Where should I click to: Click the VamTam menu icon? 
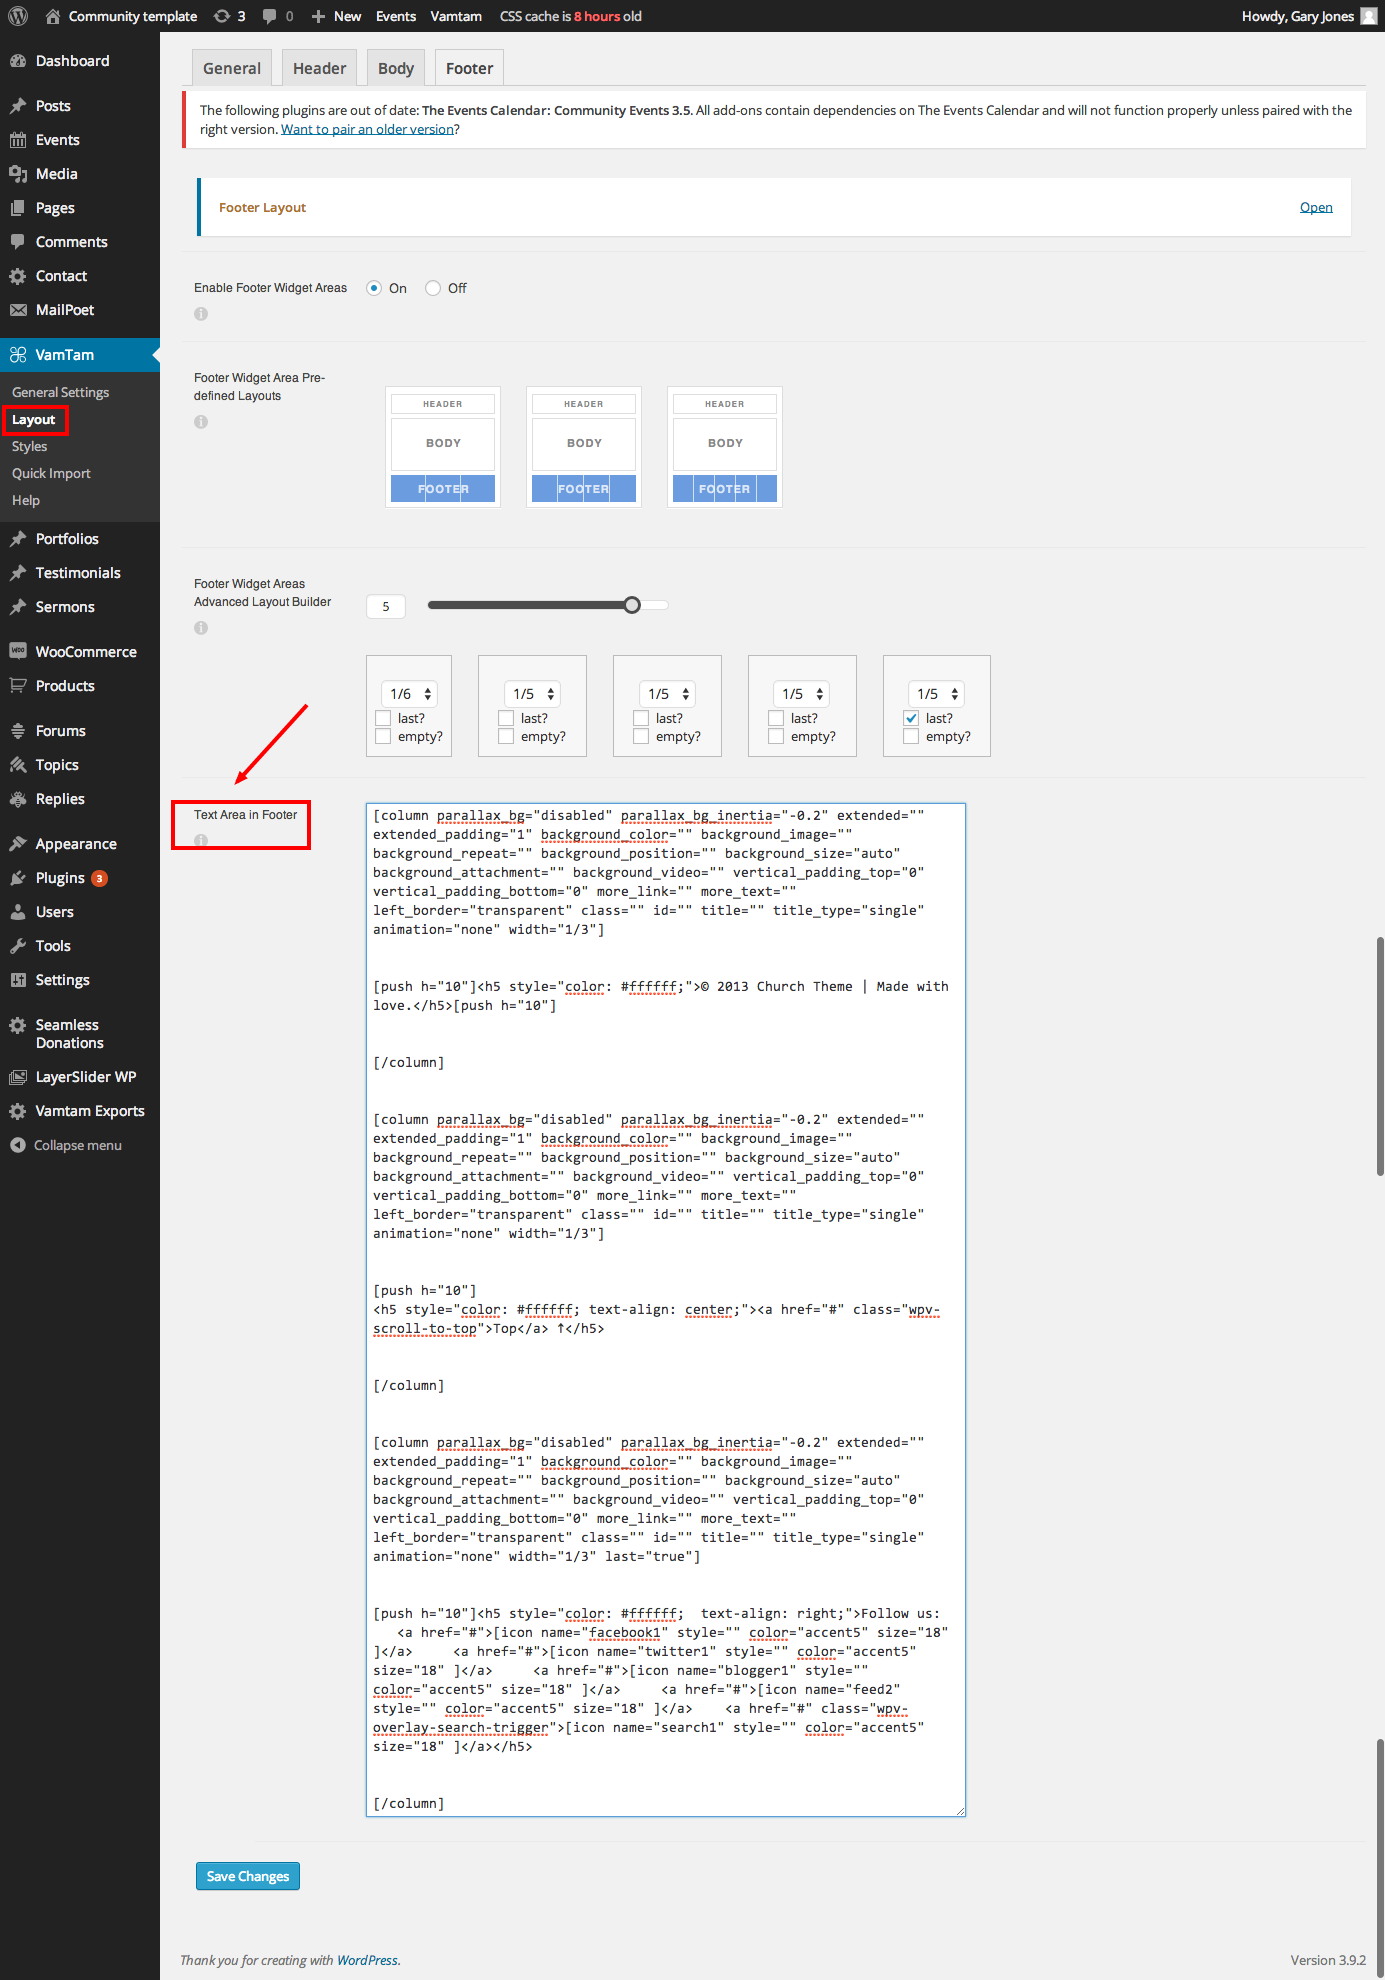click(x=18, y=355)
